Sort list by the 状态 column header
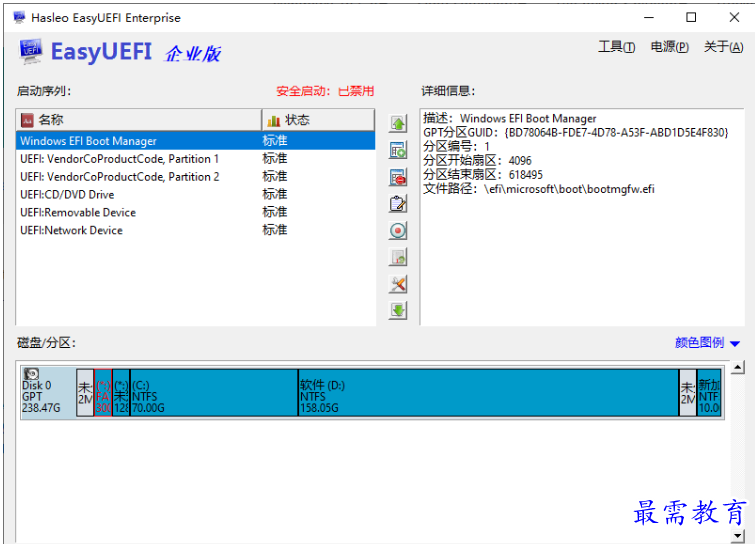 (x=318, y=120)
